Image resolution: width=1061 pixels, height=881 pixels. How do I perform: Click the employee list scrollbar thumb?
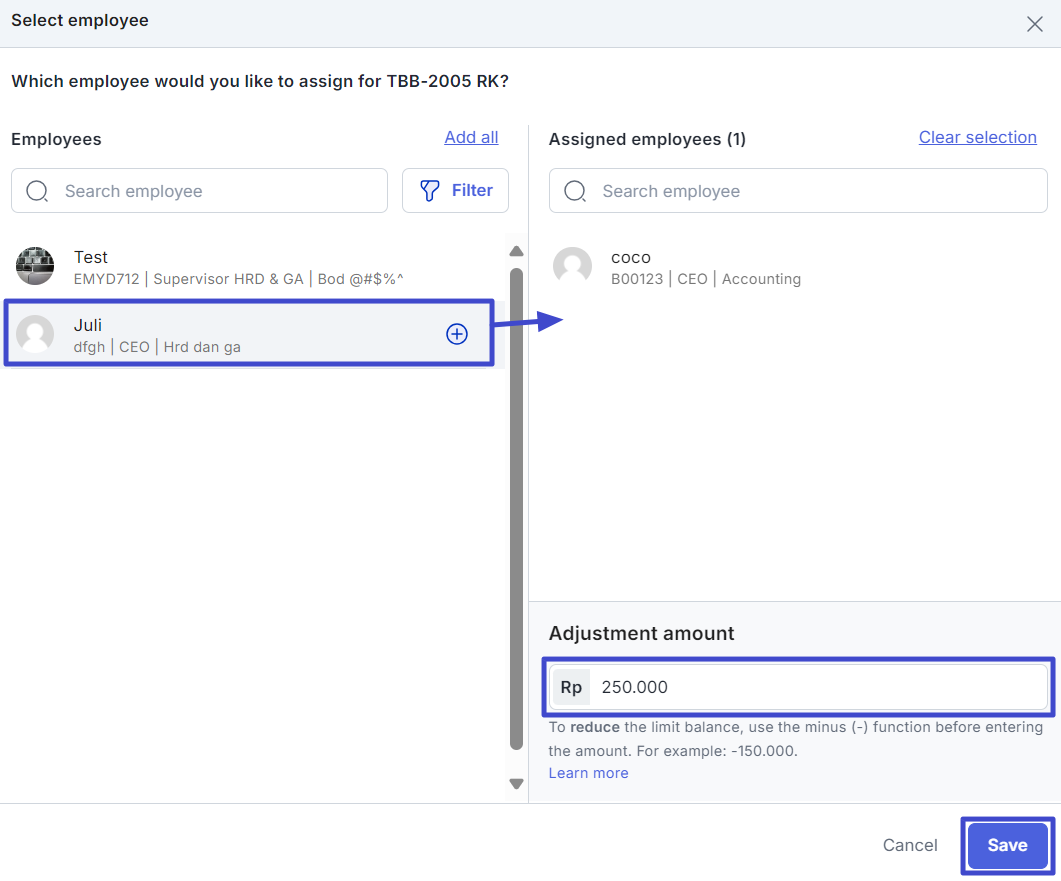click(516, 500)
